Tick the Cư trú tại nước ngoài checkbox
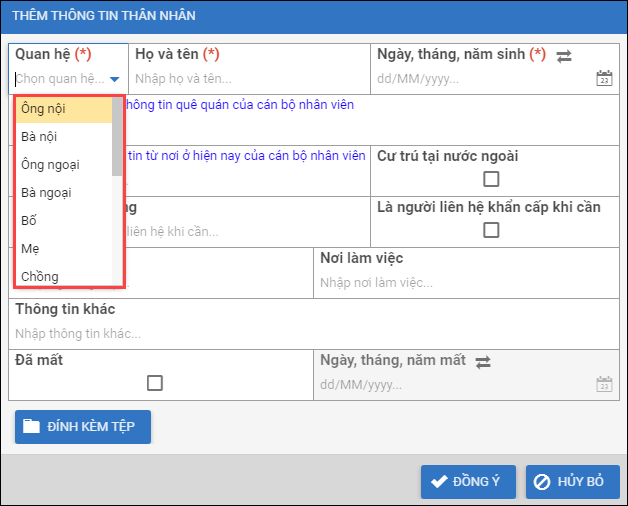This screenshot has height=506, width=628. (491, 179)
